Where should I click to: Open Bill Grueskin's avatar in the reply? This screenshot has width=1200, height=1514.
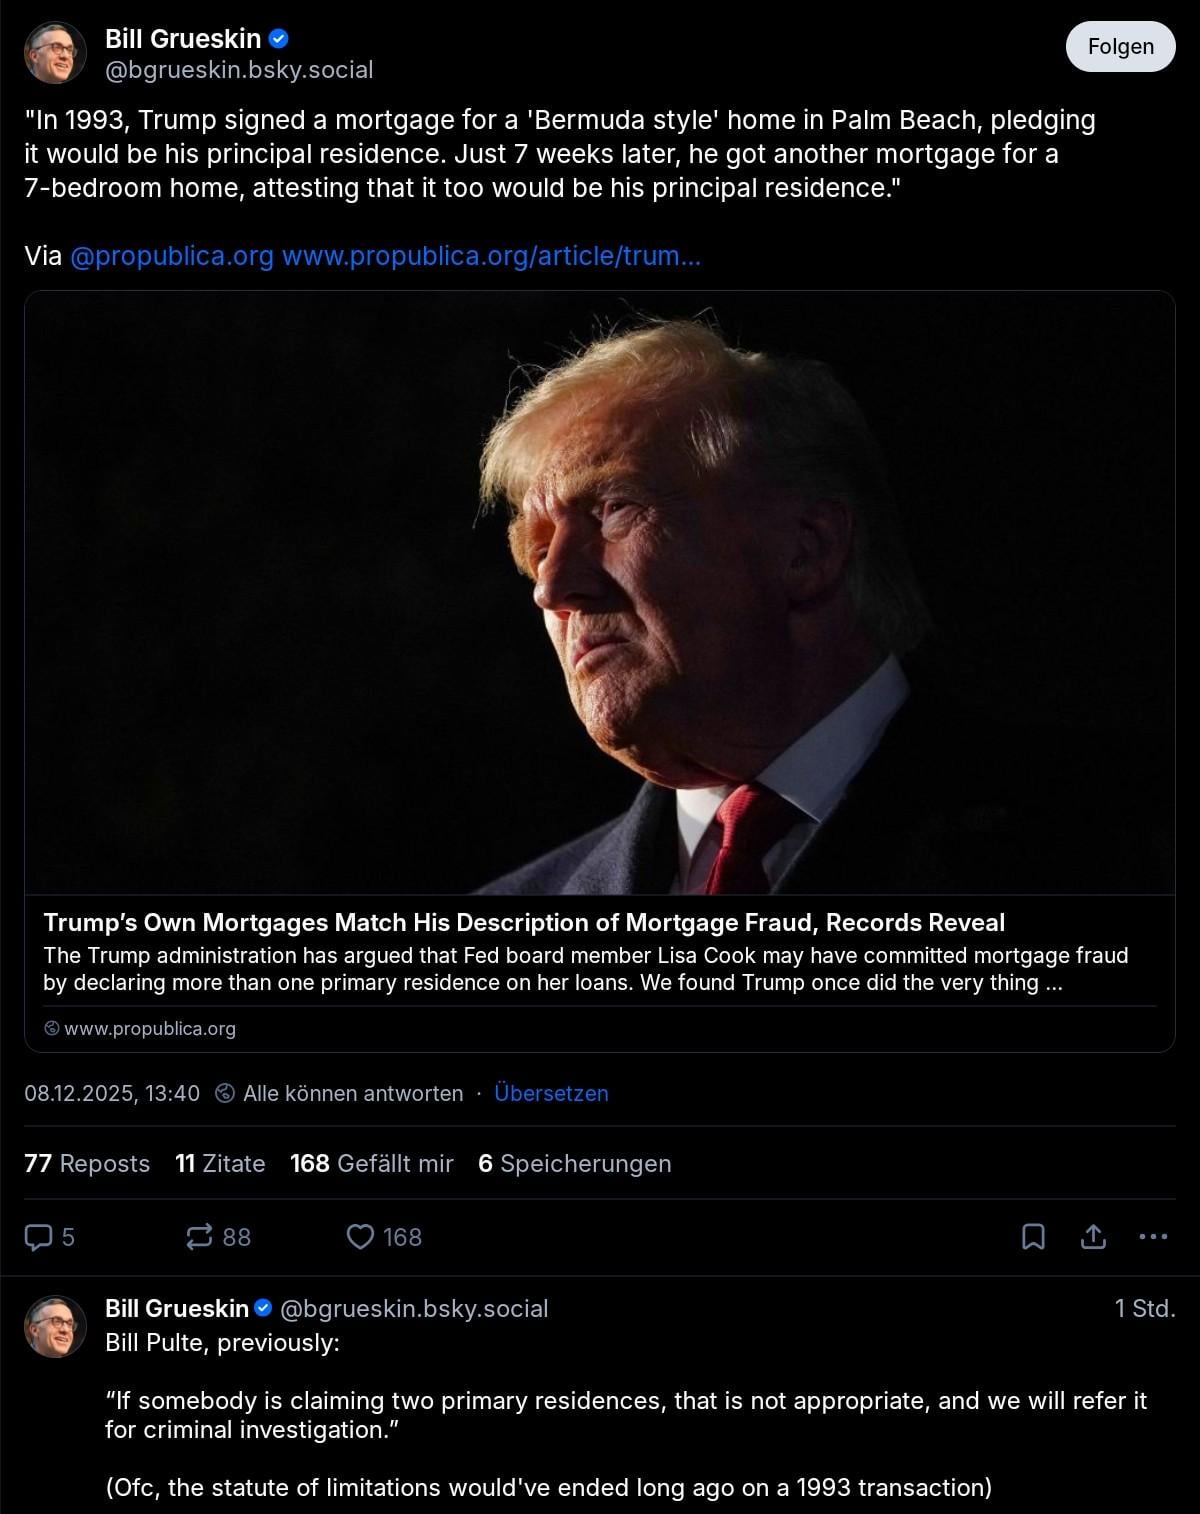click(x=55, y=1327)
